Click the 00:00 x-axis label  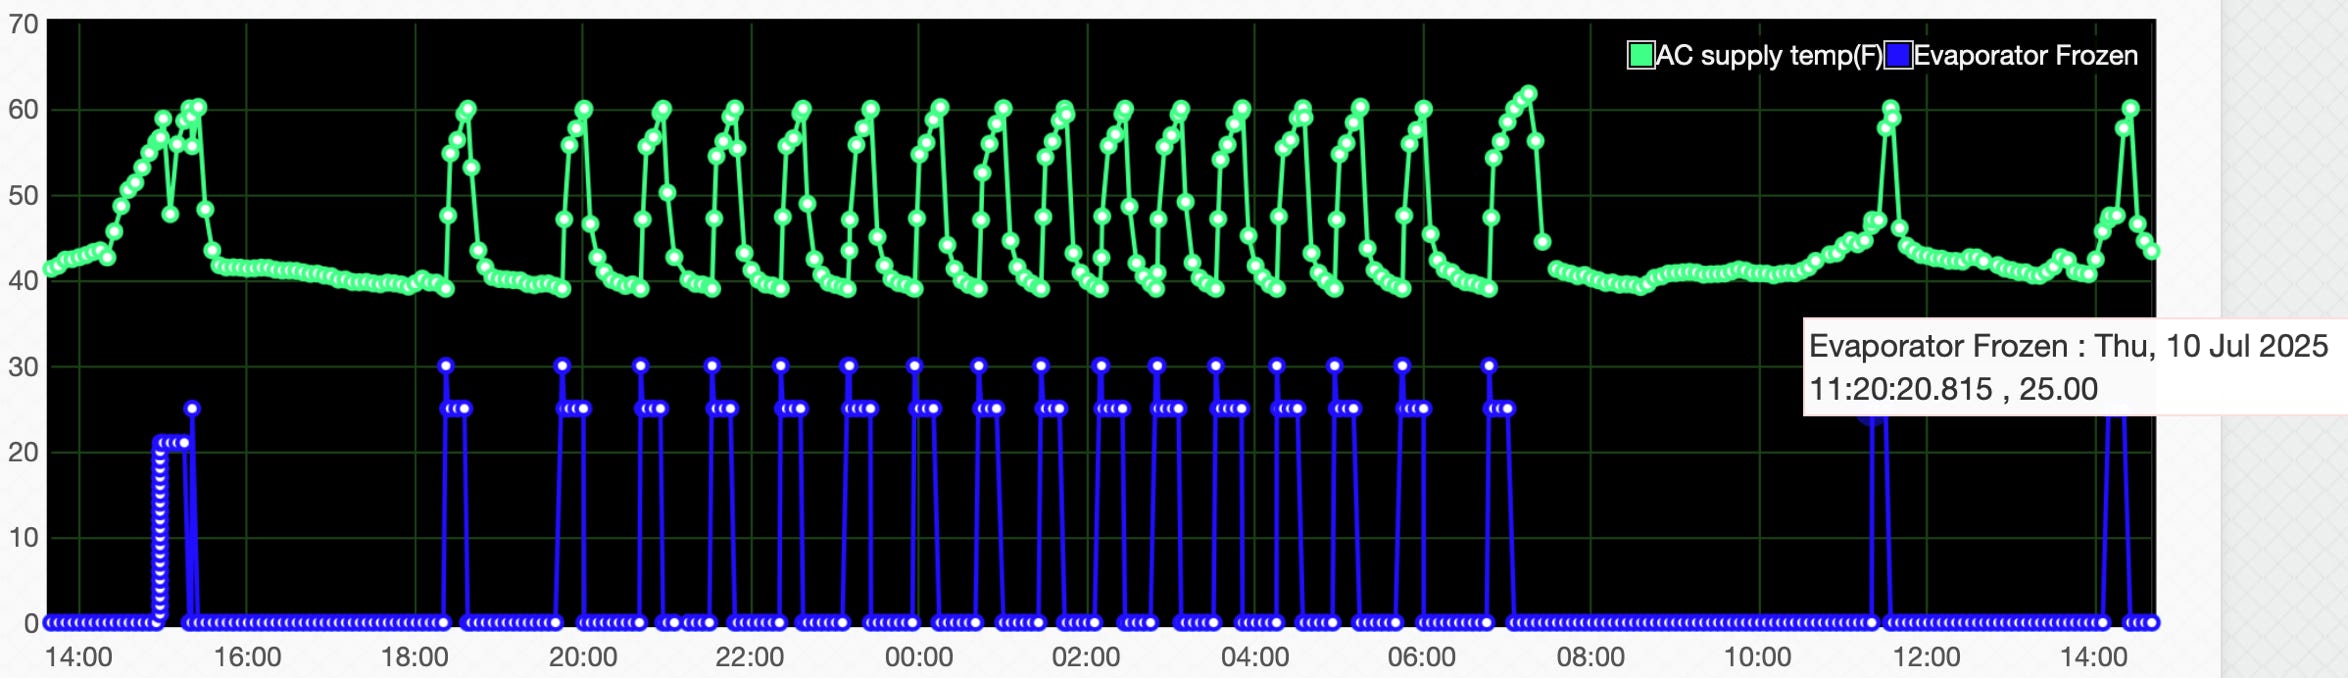coord(918,657)
